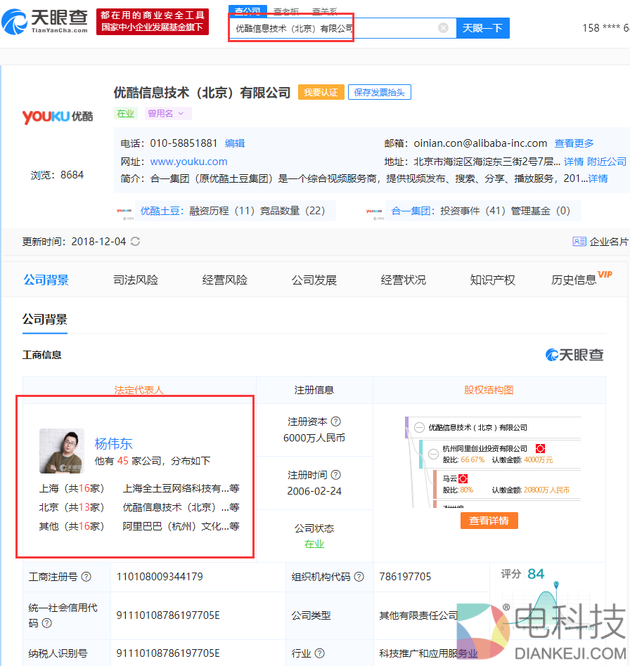Click help icon next to 注册资本
630x666 pixels.
[x=335, y=422]
